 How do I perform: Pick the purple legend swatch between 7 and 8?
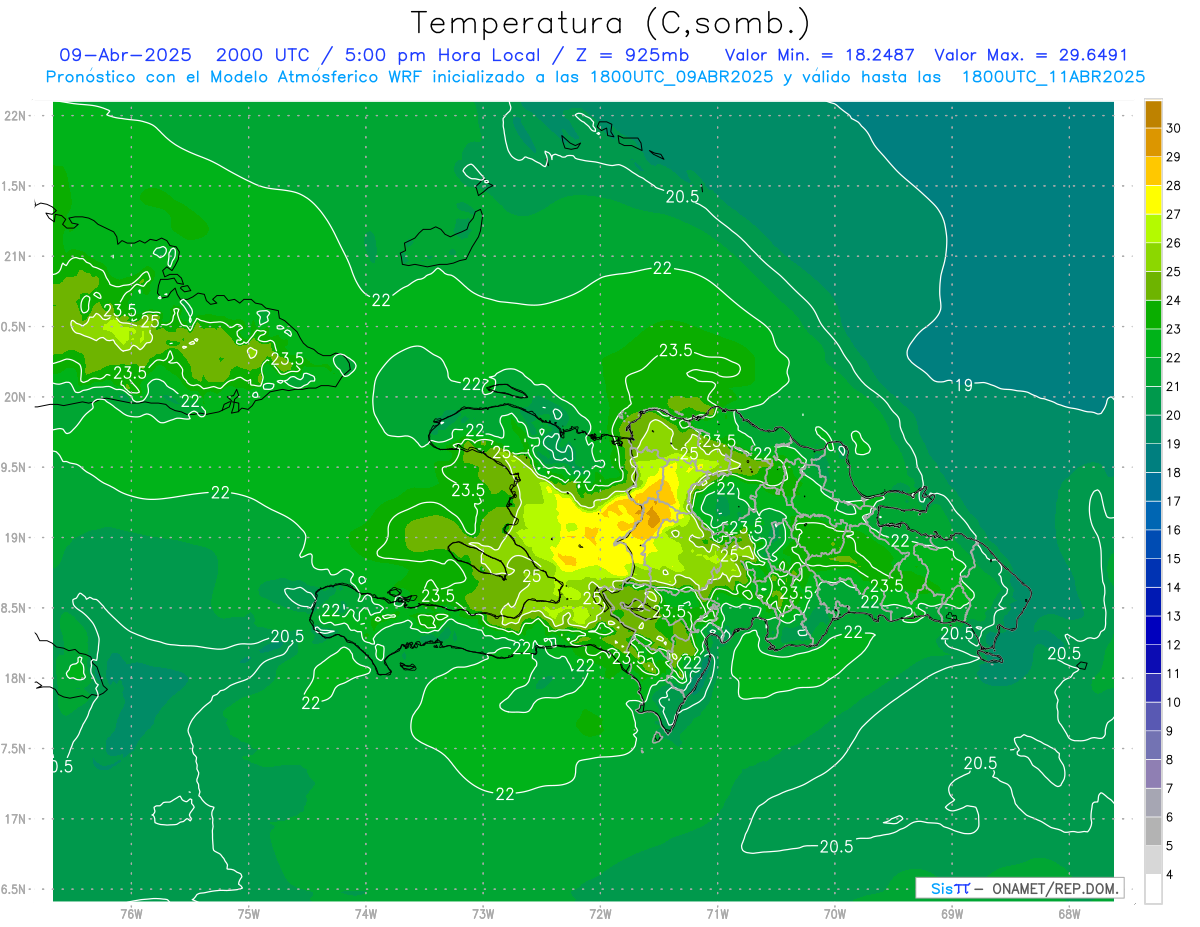tap(1153, 774)
